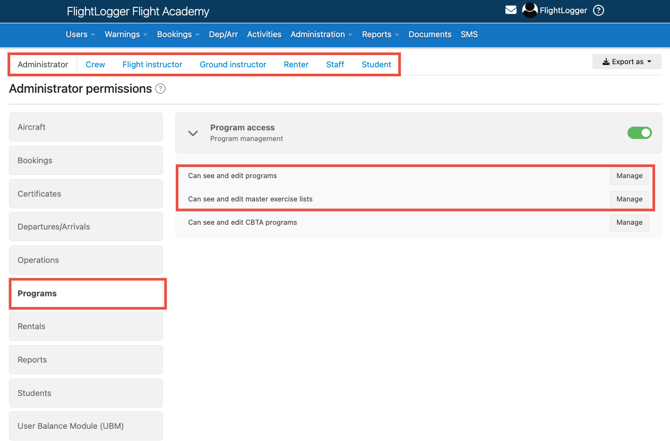
Task: Collapse the Program access section chevron
Action: pyautogui.click(x=193, y=133)
